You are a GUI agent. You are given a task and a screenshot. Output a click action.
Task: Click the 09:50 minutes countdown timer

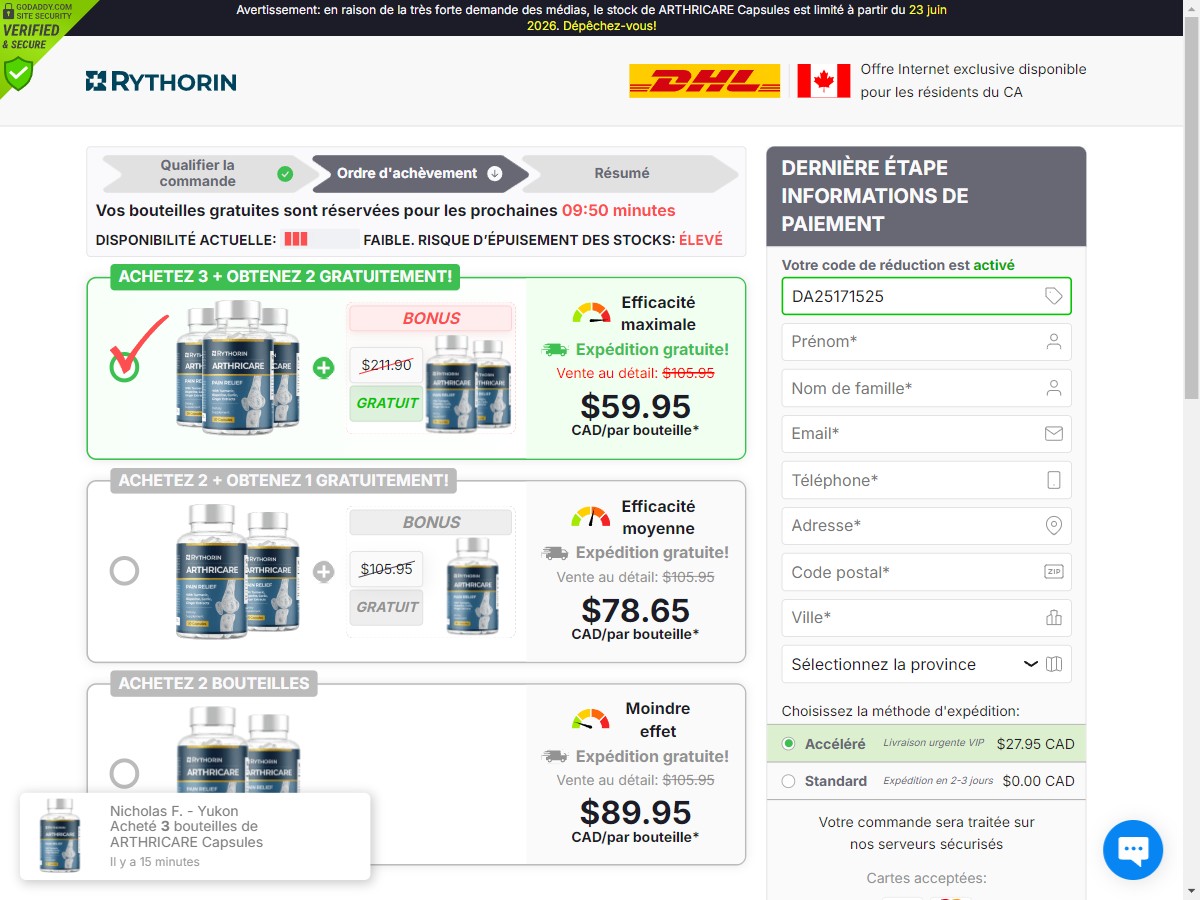tap(618, 211)
